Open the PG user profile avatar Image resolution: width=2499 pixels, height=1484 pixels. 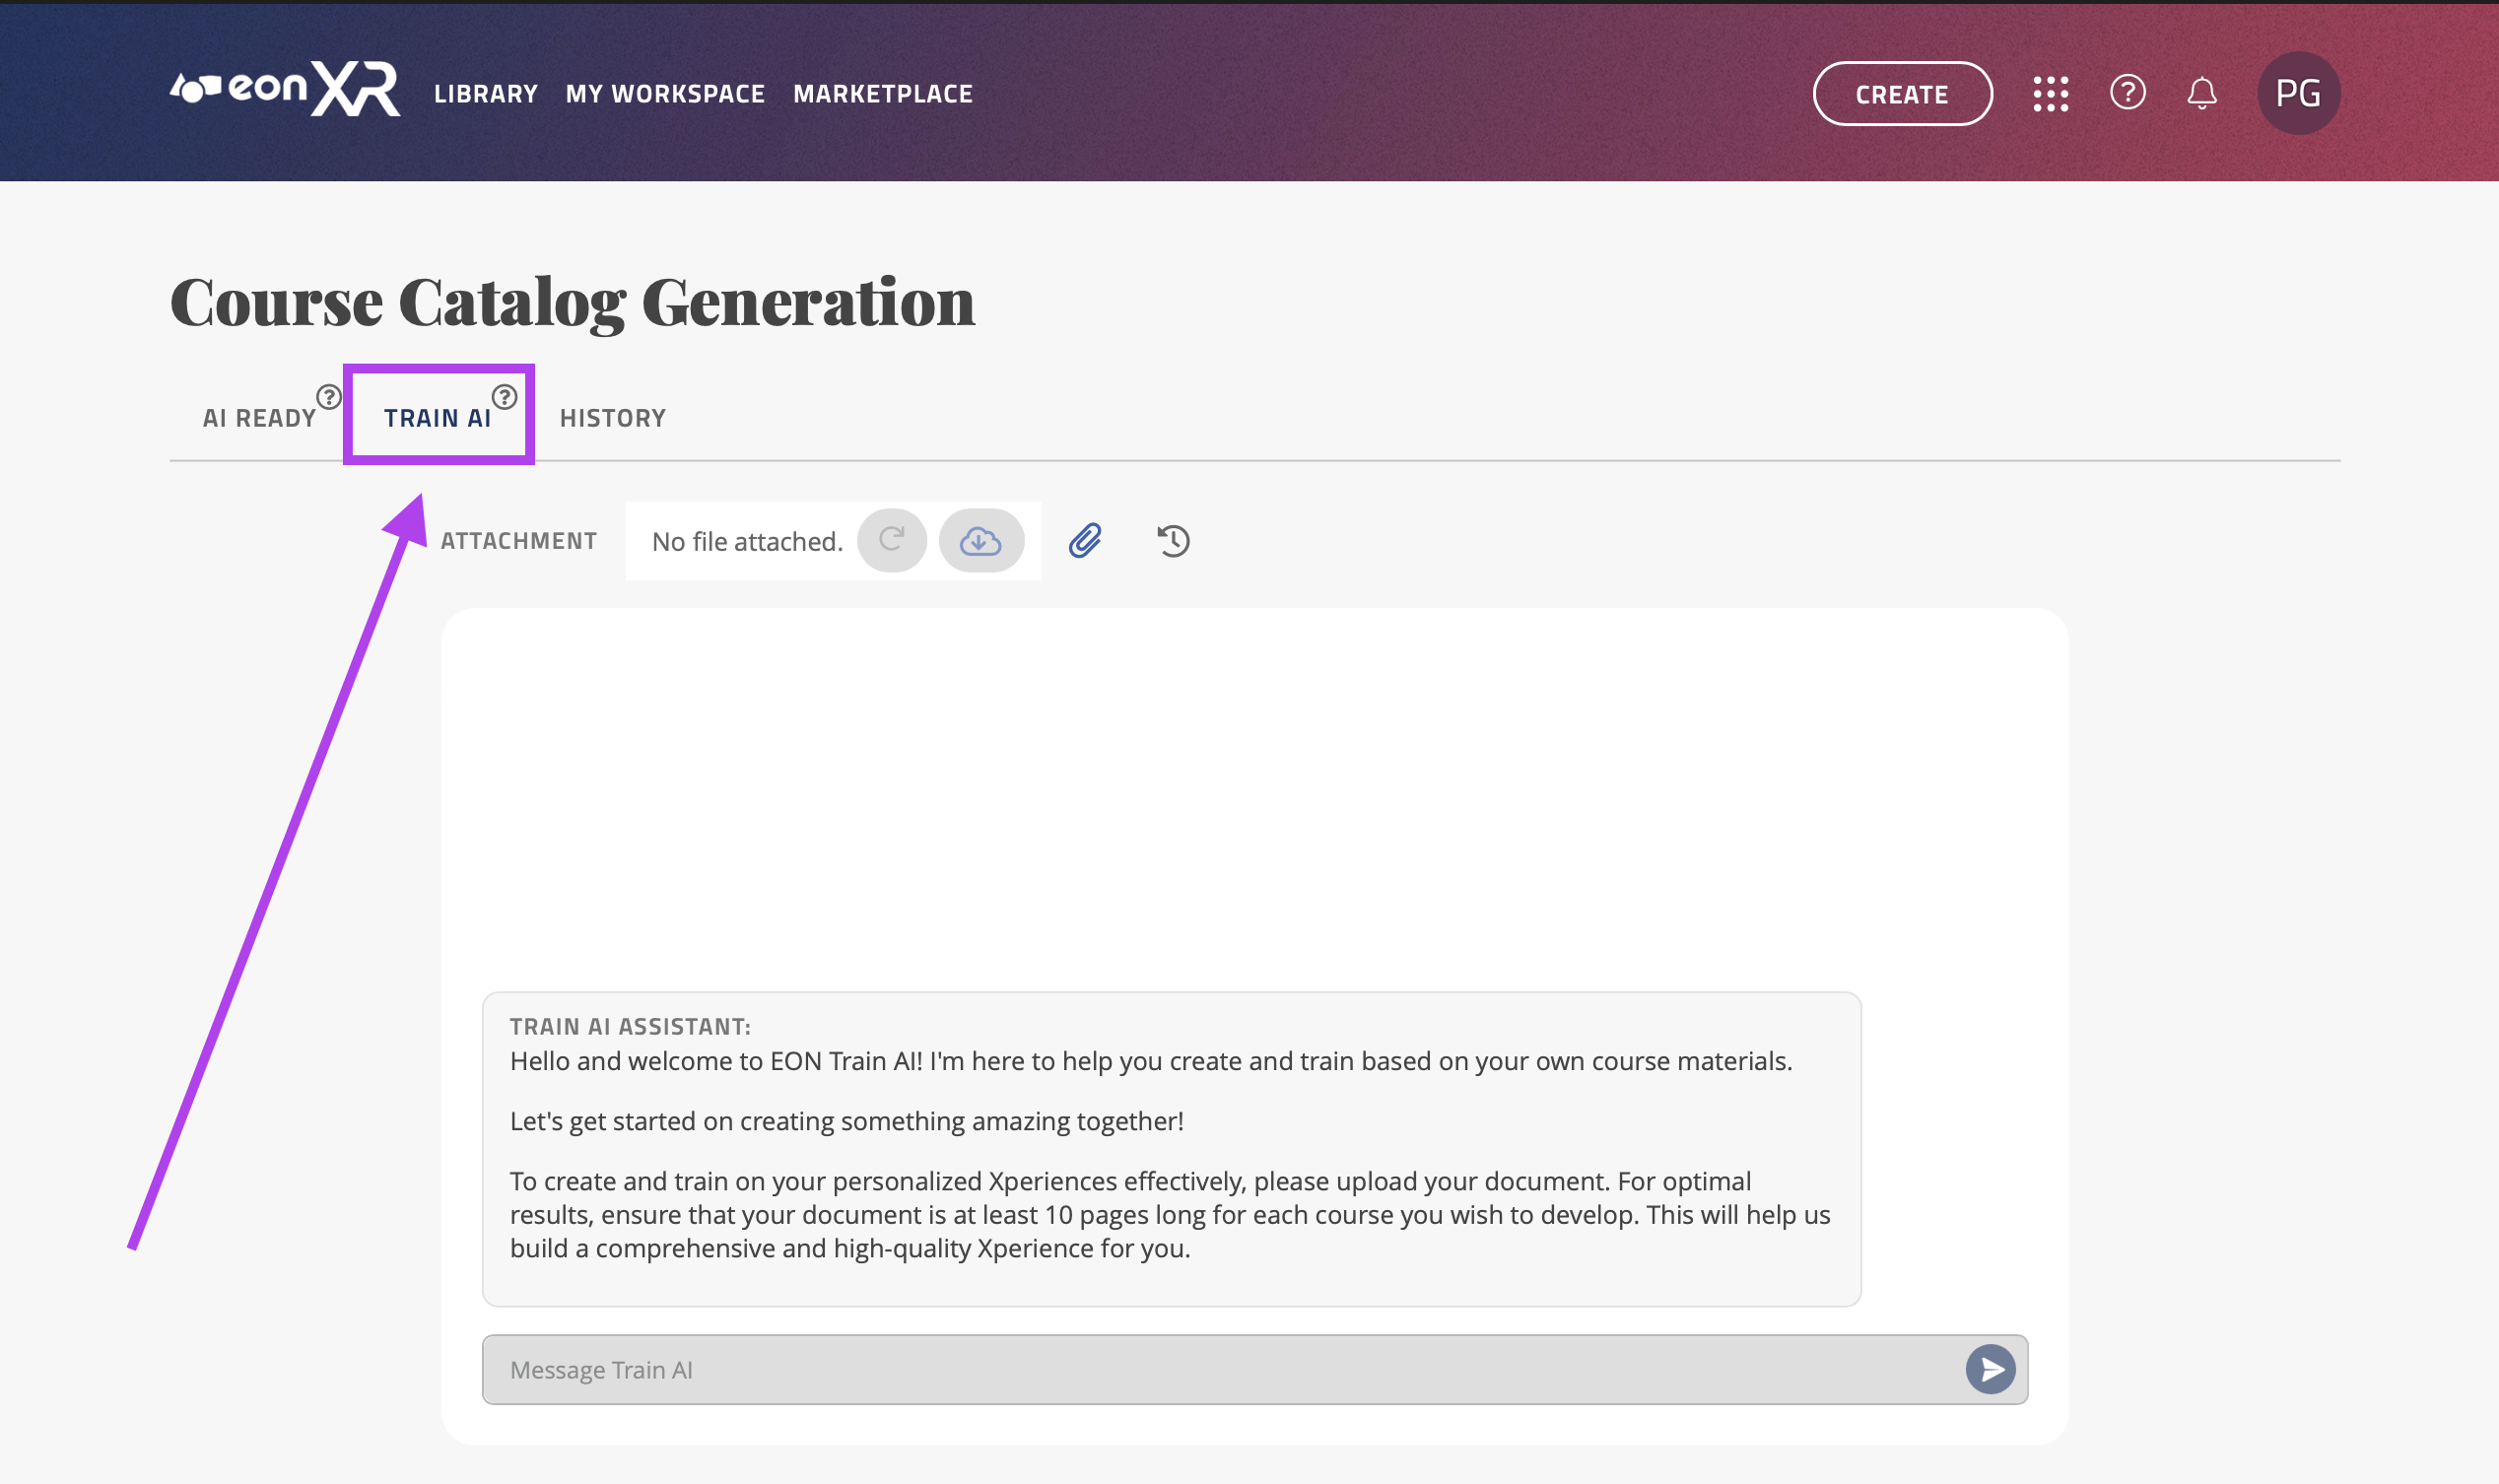click(2298, 93)
